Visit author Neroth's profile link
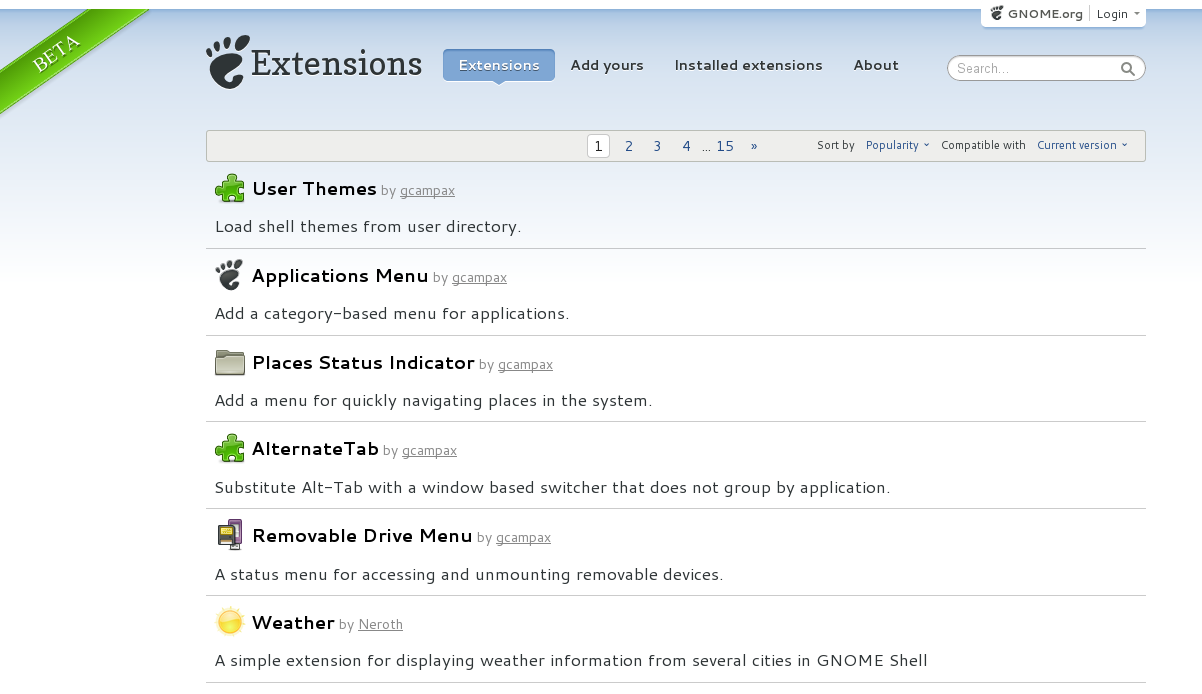This screenshot has height=694, width=1202. point(380,625)
